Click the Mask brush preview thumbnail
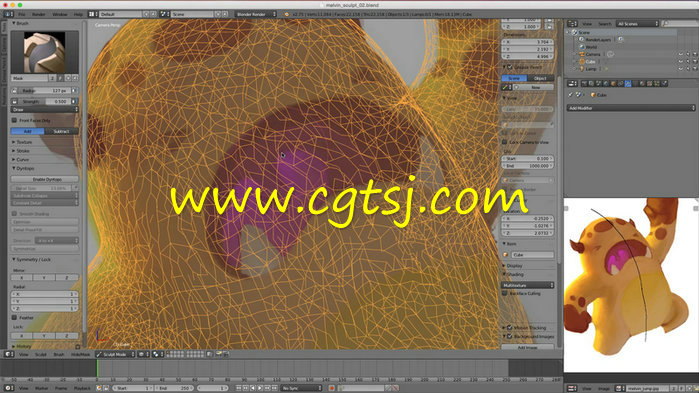The height and width of the screenshot is (393, 699). pos(45,52)
